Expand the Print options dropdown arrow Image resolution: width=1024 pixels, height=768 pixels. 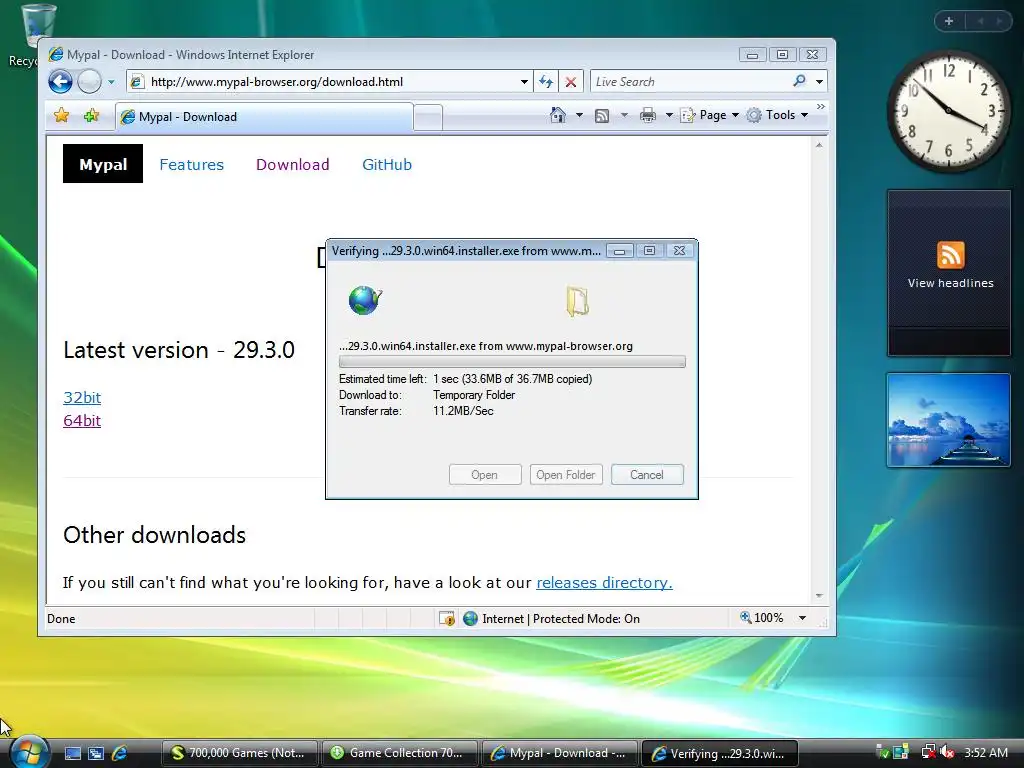click(669, 116)
